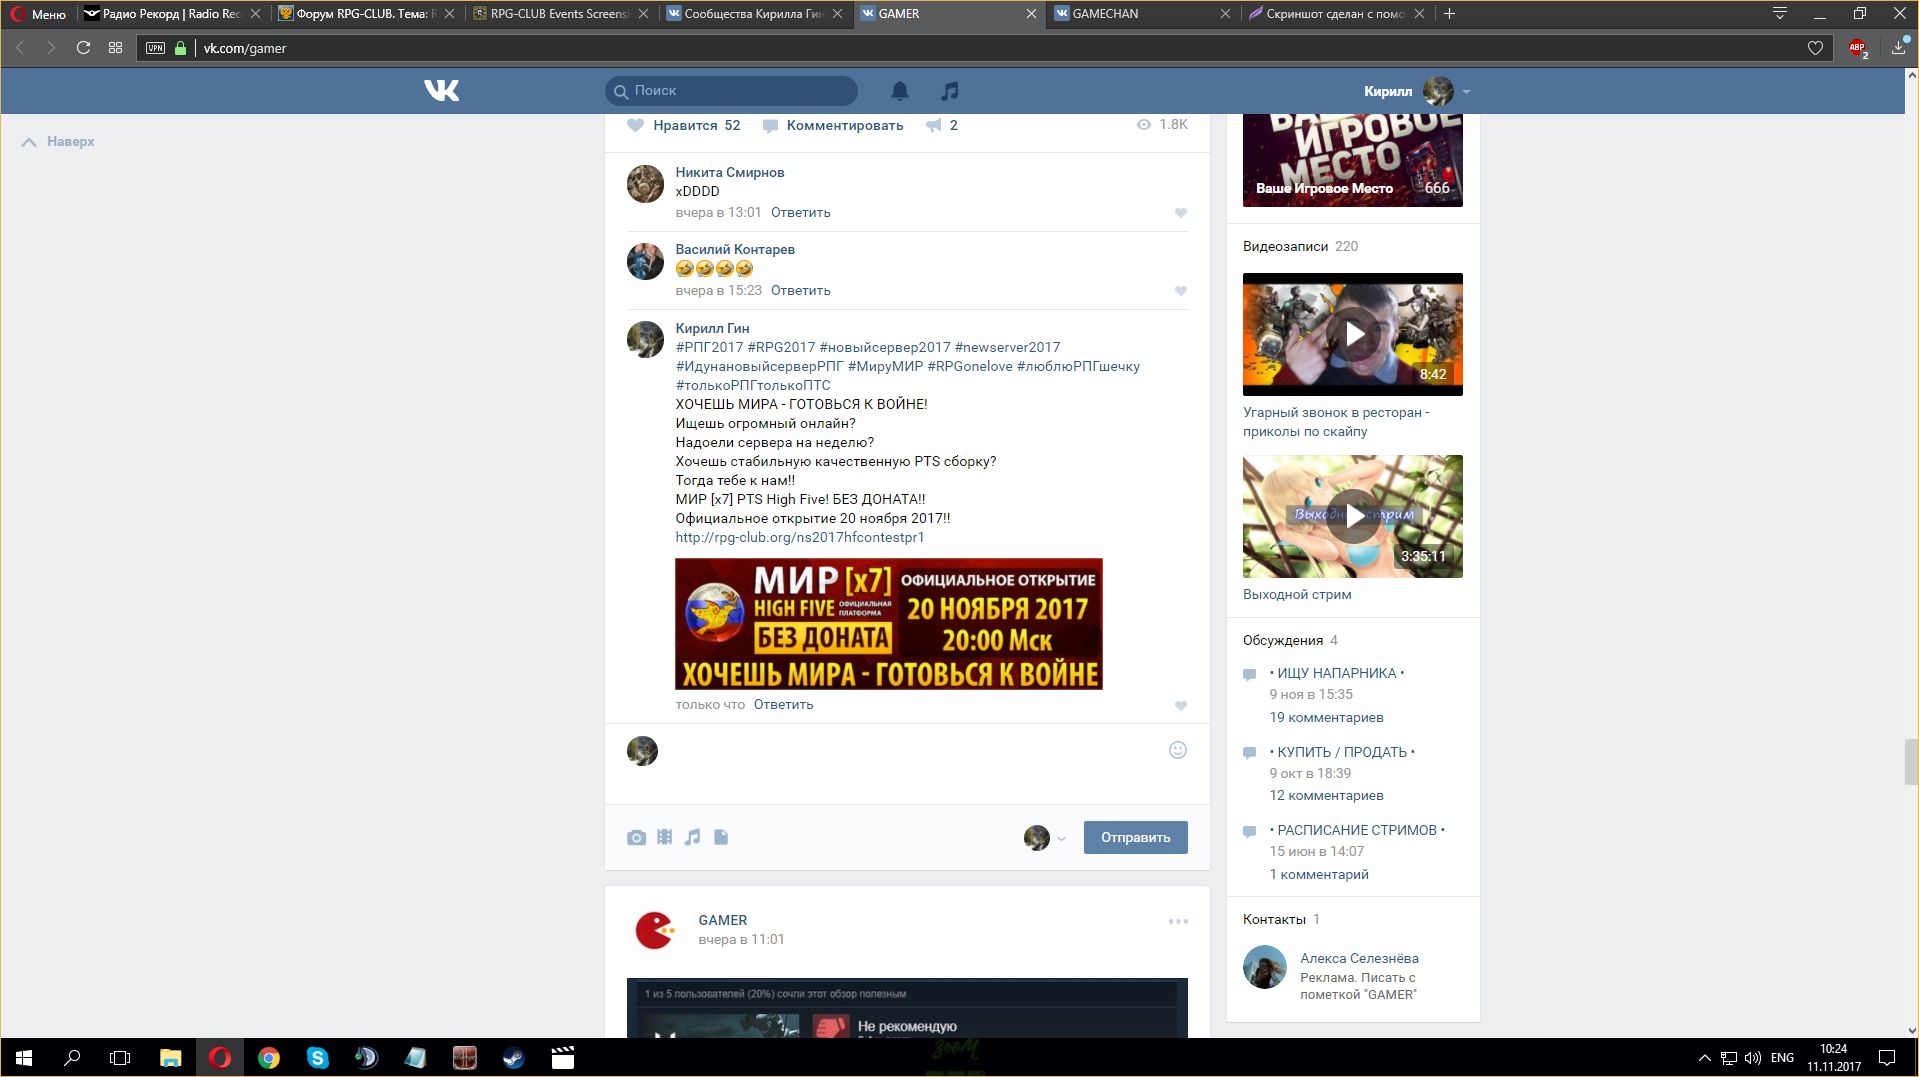Open ИЩУ НАПАРНИКА discussion
This screenshot has width=1919, height=1077.
click(x=1337, y=673)
